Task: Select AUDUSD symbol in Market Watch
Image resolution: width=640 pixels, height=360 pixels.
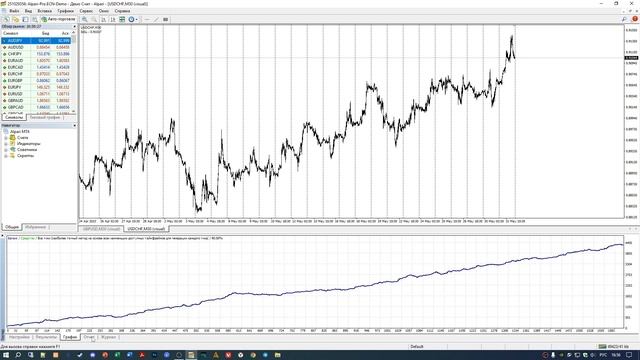Action: pyautogui.click(x=16, y=47)
